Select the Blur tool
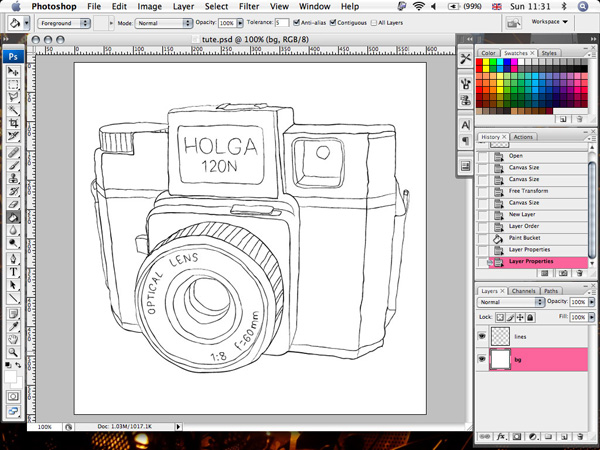600x450 pixels. (x=13, y=230)
